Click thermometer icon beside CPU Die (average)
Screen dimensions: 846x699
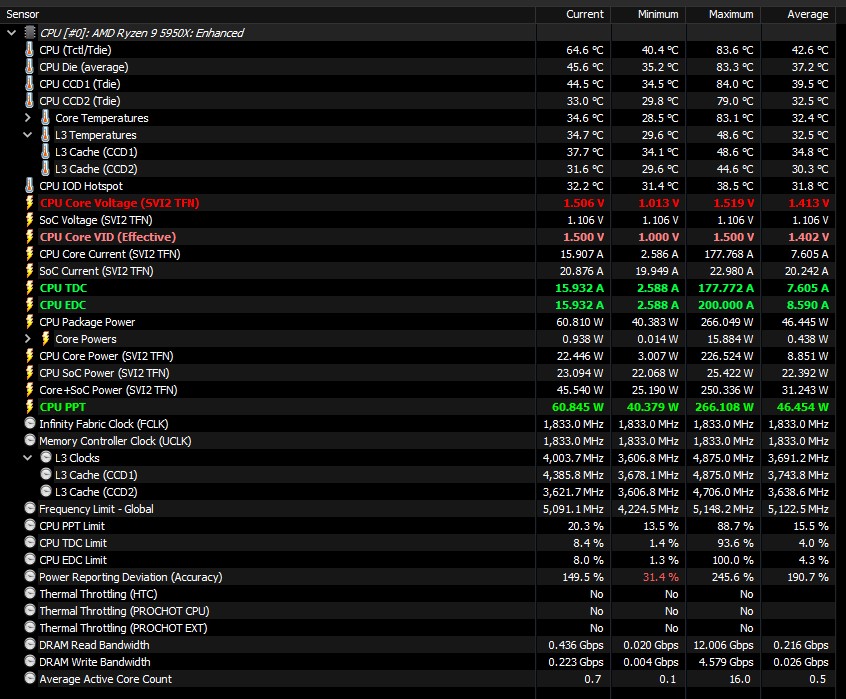coord(30,67)
